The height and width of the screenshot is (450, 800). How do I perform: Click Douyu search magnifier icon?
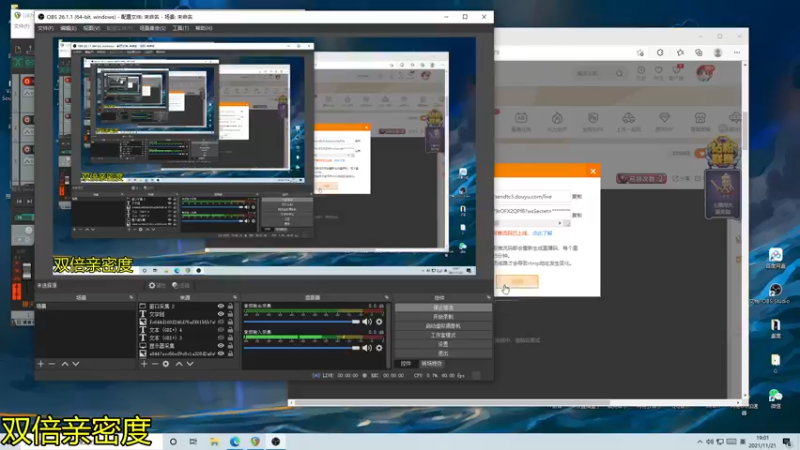[x=619, y=73]
